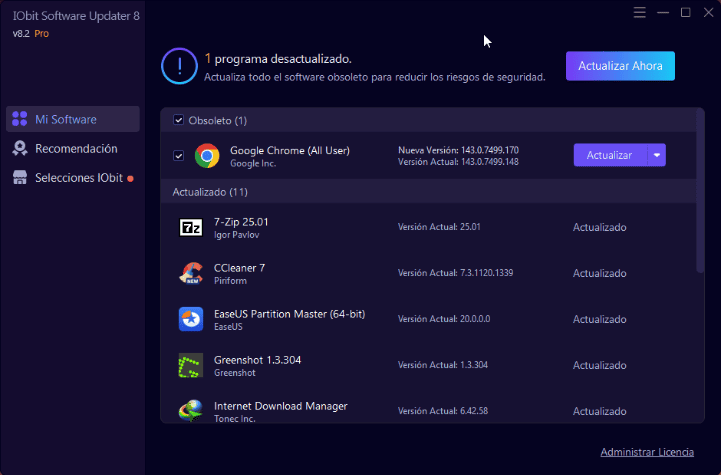The height and width of the screenshot is (475, 721).
Task: Click Versión Actual: 143.0.7499.148 text
Action: (x=458, y=162)
